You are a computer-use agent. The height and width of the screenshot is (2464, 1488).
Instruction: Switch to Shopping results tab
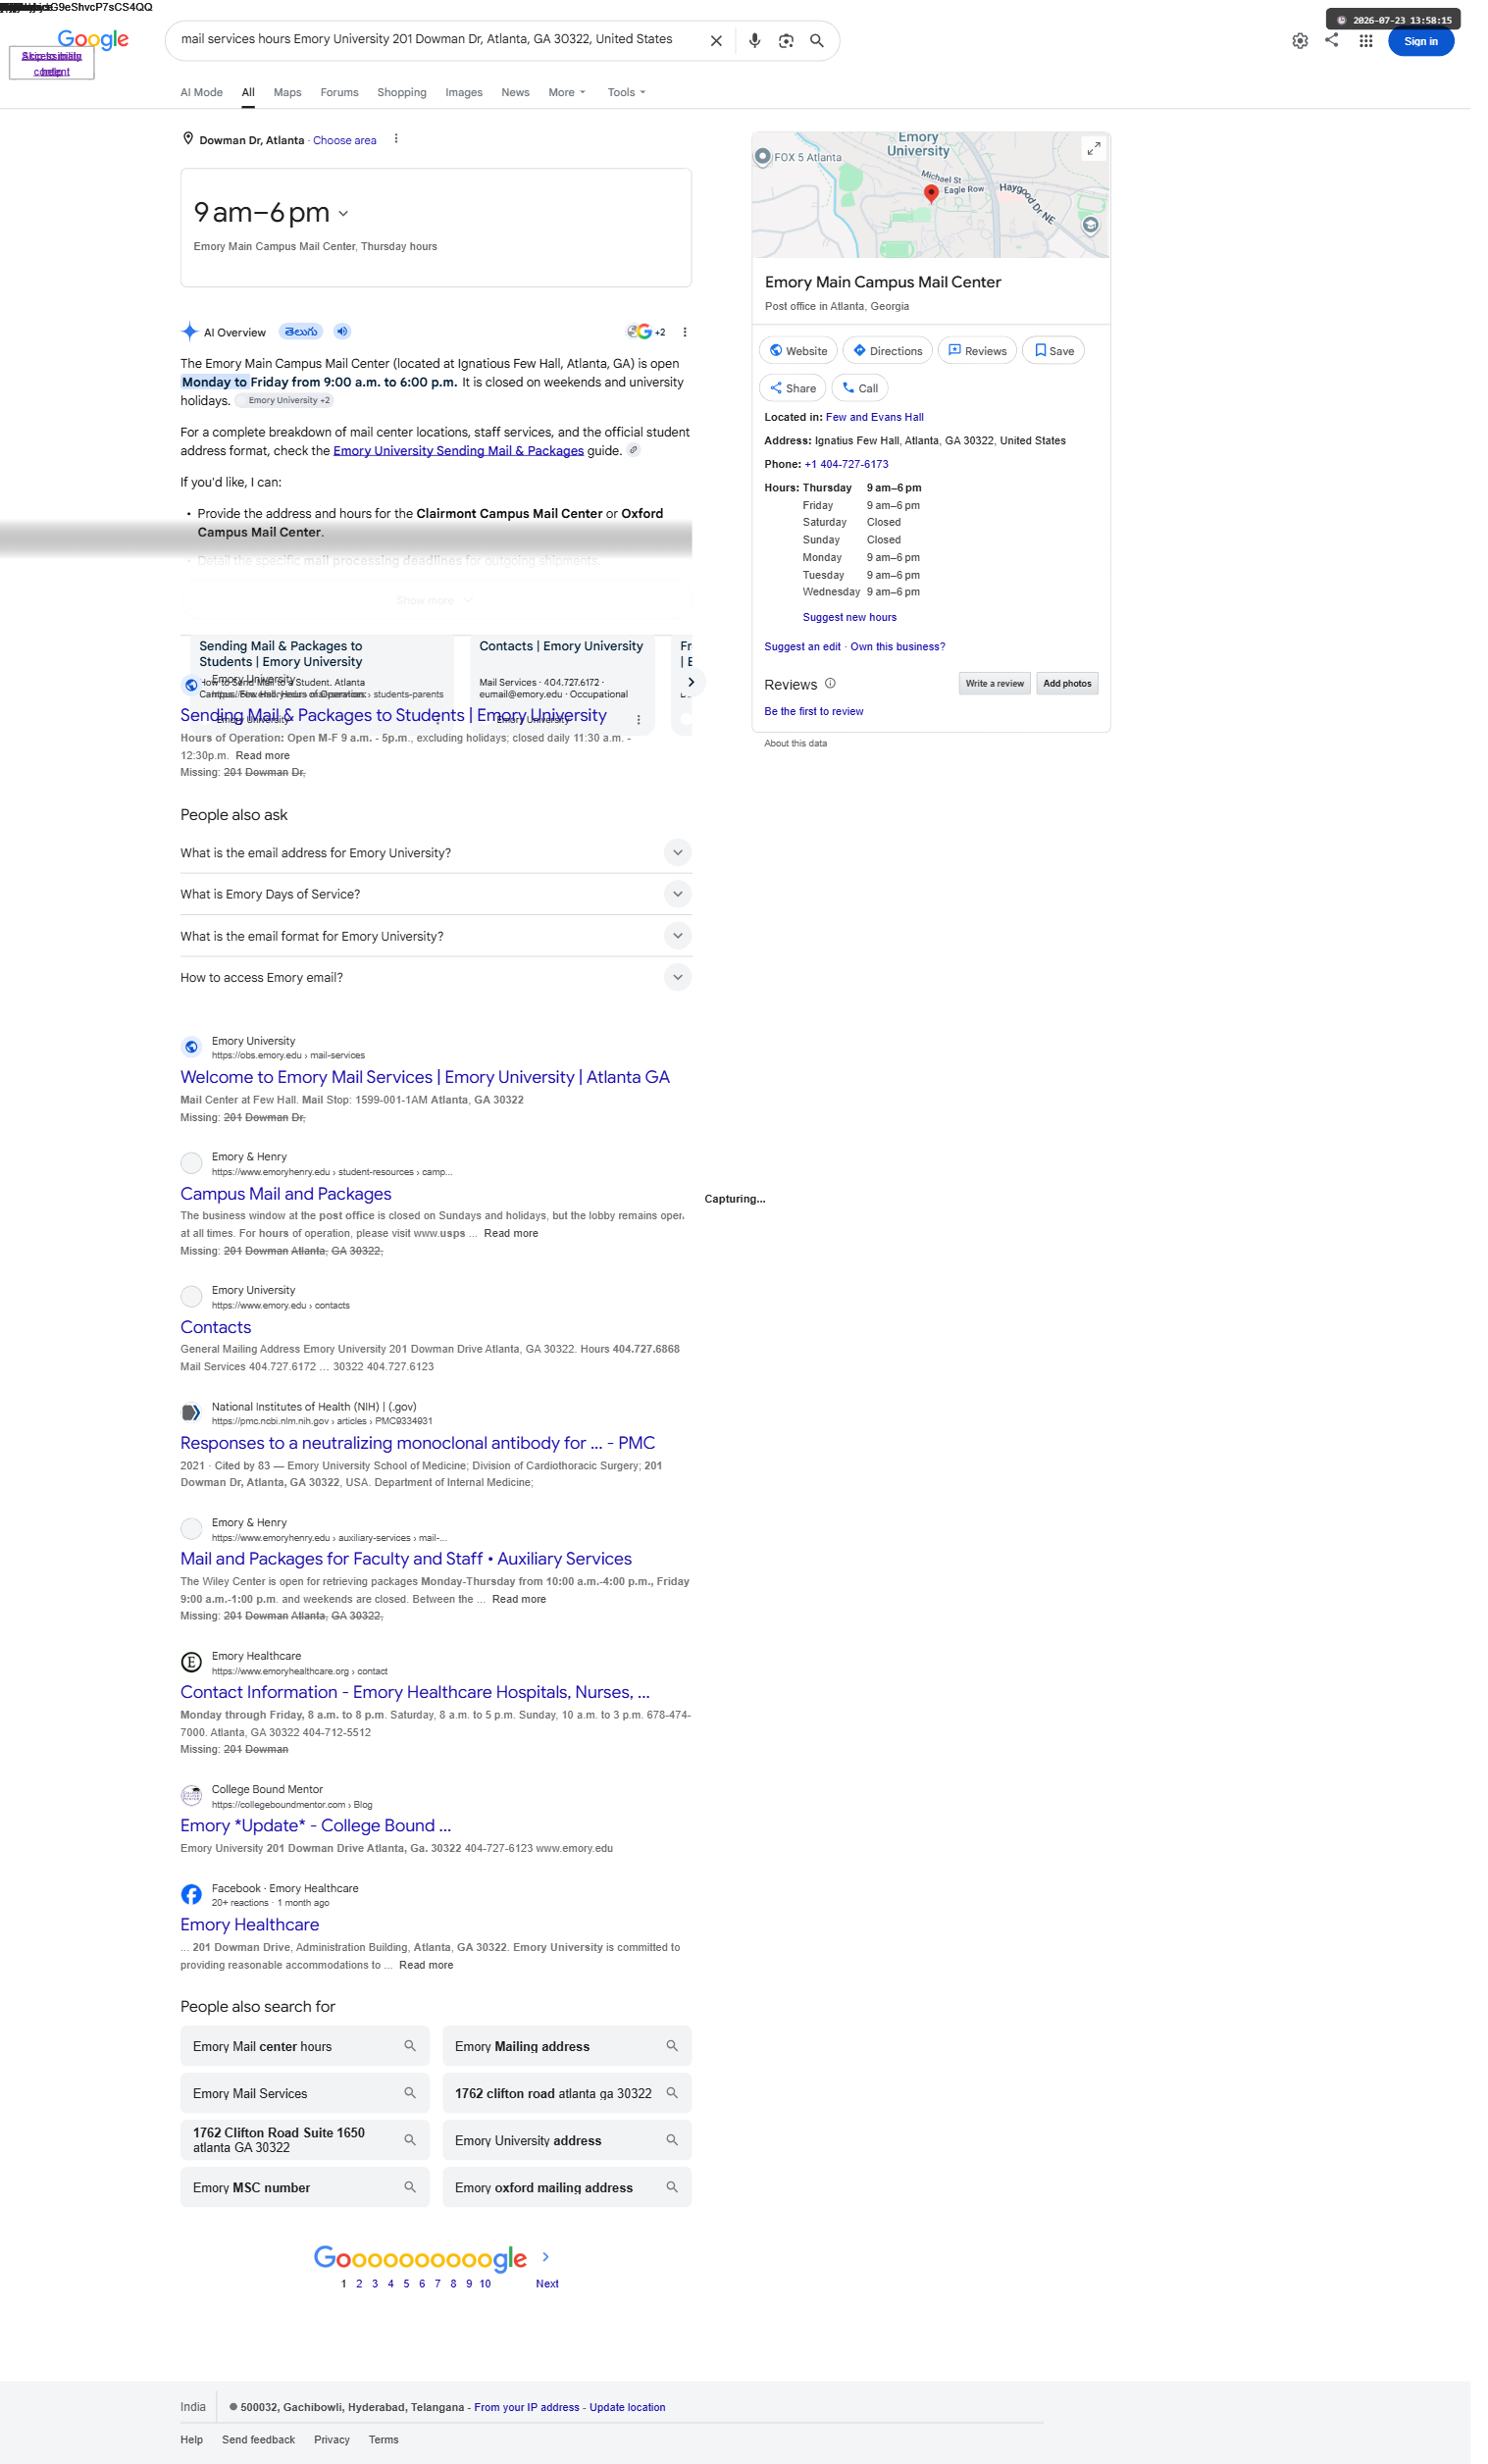pos(401,93)
